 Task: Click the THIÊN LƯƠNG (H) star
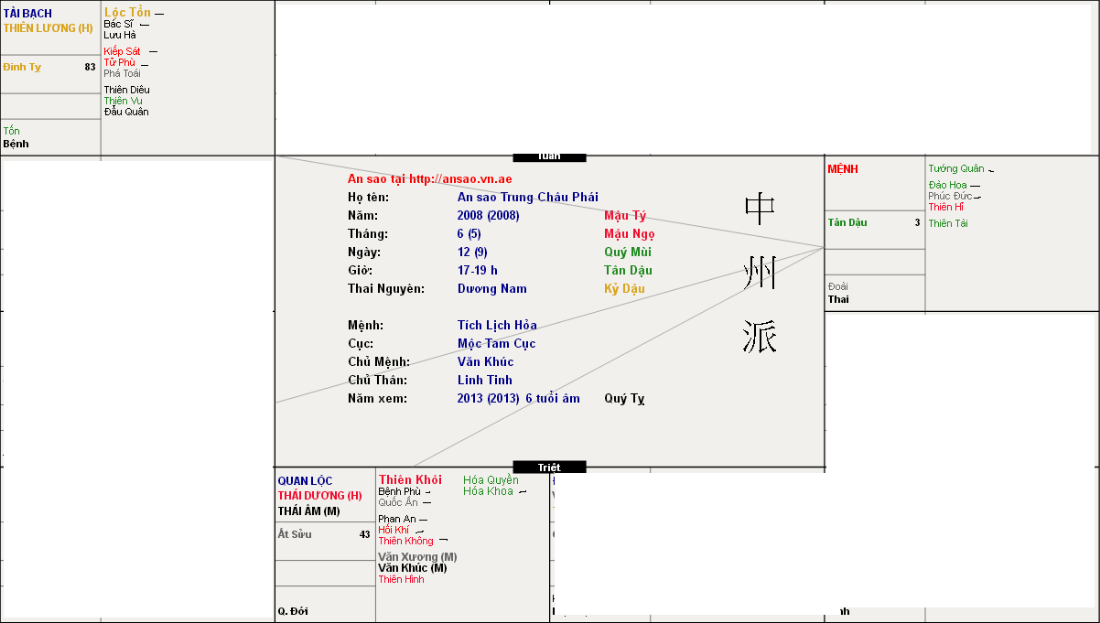48,28
